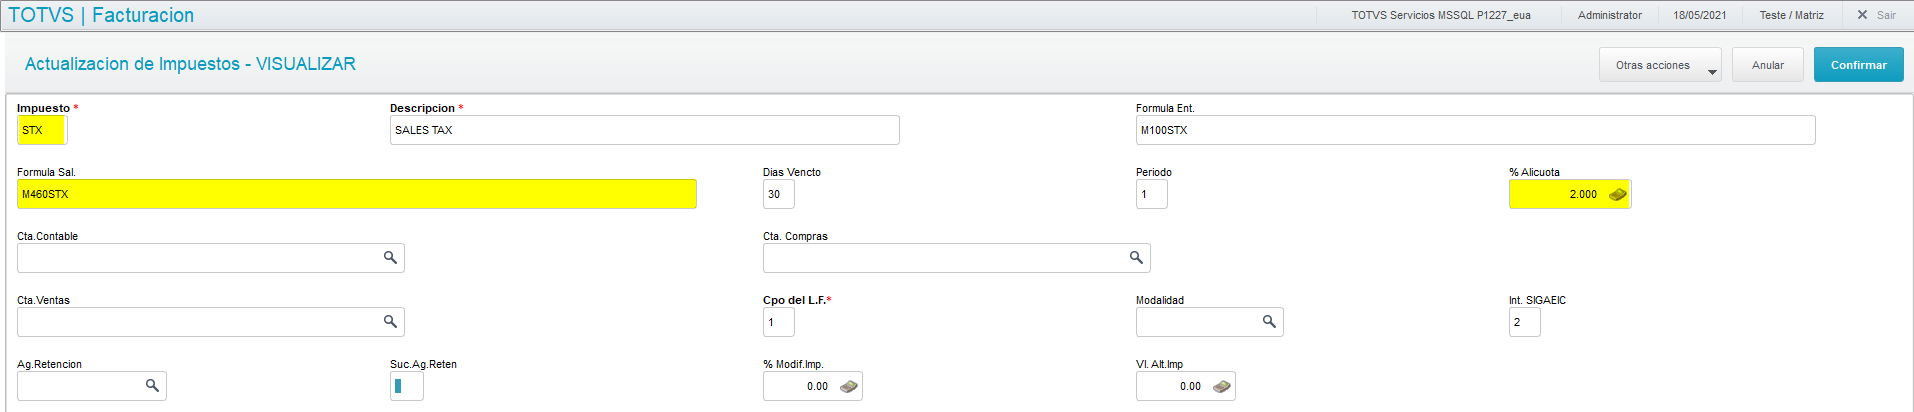The width and height of the screenshot is (1914, 412).
Task: Click the Teste / Matriz company selector
Action: (1791, 15)
